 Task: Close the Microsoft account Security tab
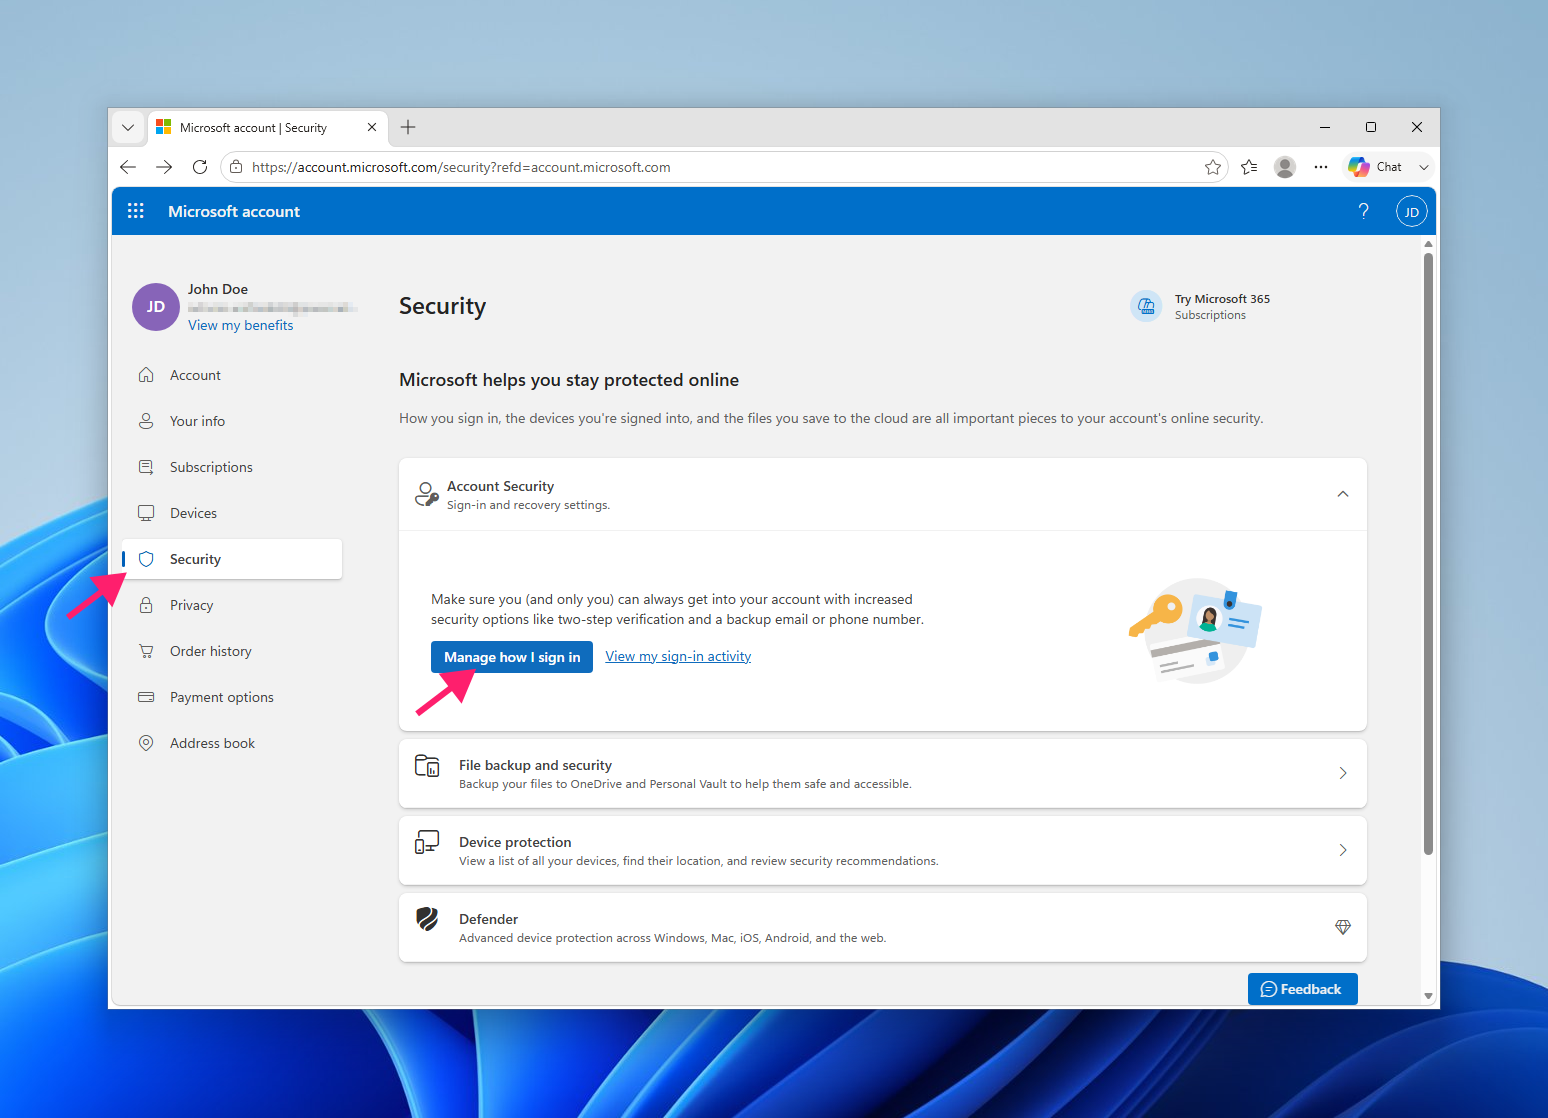click(372, 127)
